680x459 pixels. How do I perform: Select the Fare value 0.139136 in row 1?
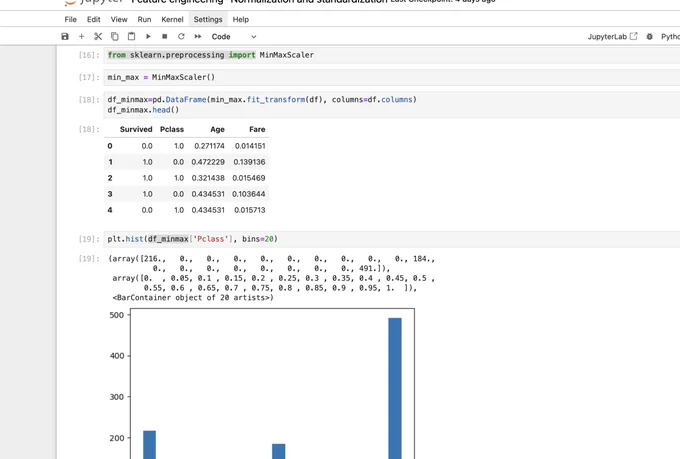[249, 162]
